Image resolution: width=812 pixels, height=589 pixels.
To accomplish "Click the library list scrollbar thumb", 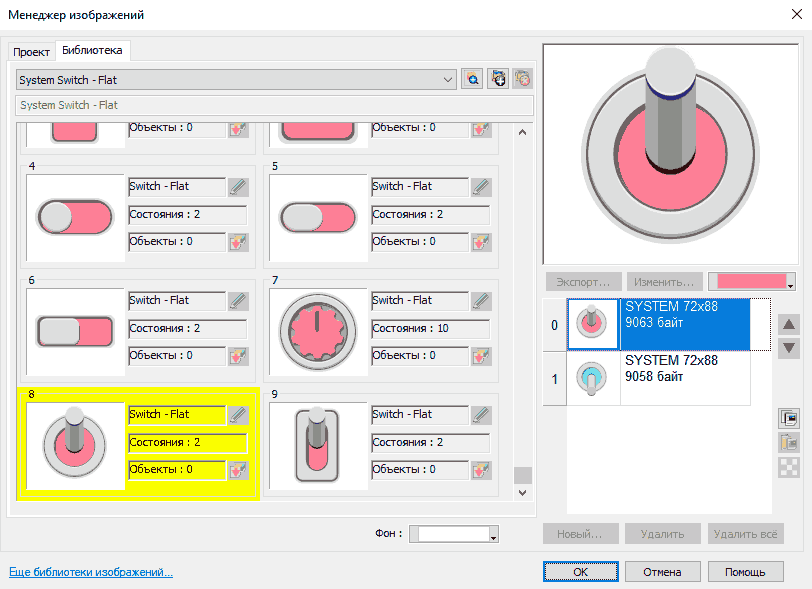I will (x=523, y=475).
